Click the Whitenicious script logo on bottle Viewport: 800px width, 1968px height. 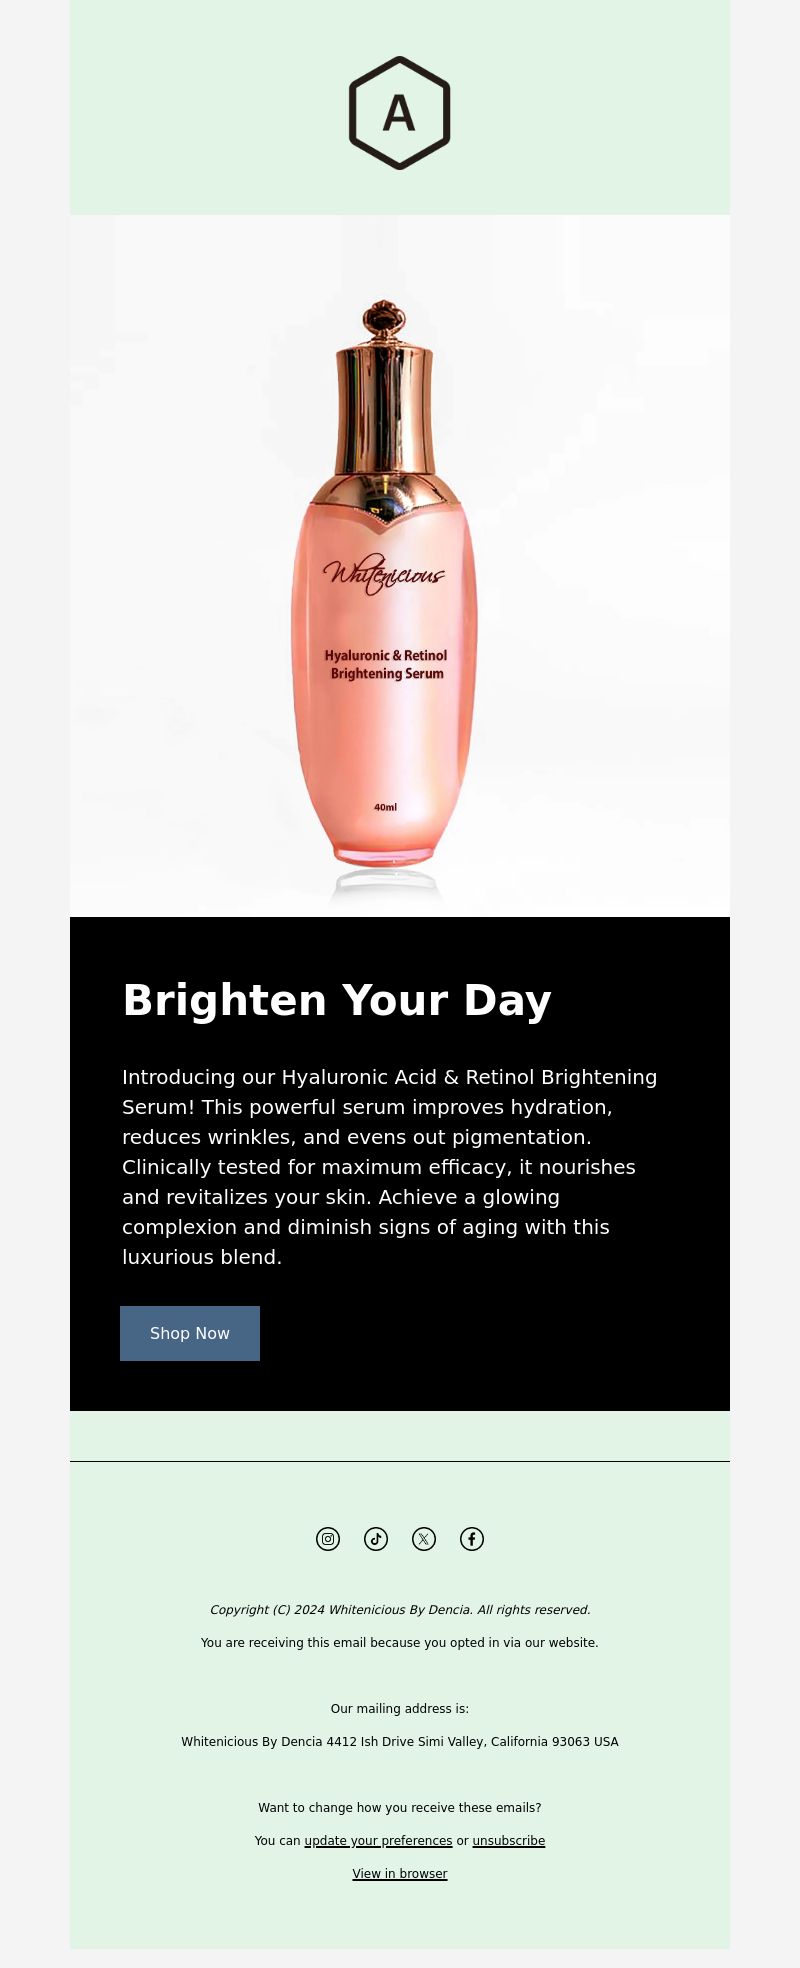point(384,574)
